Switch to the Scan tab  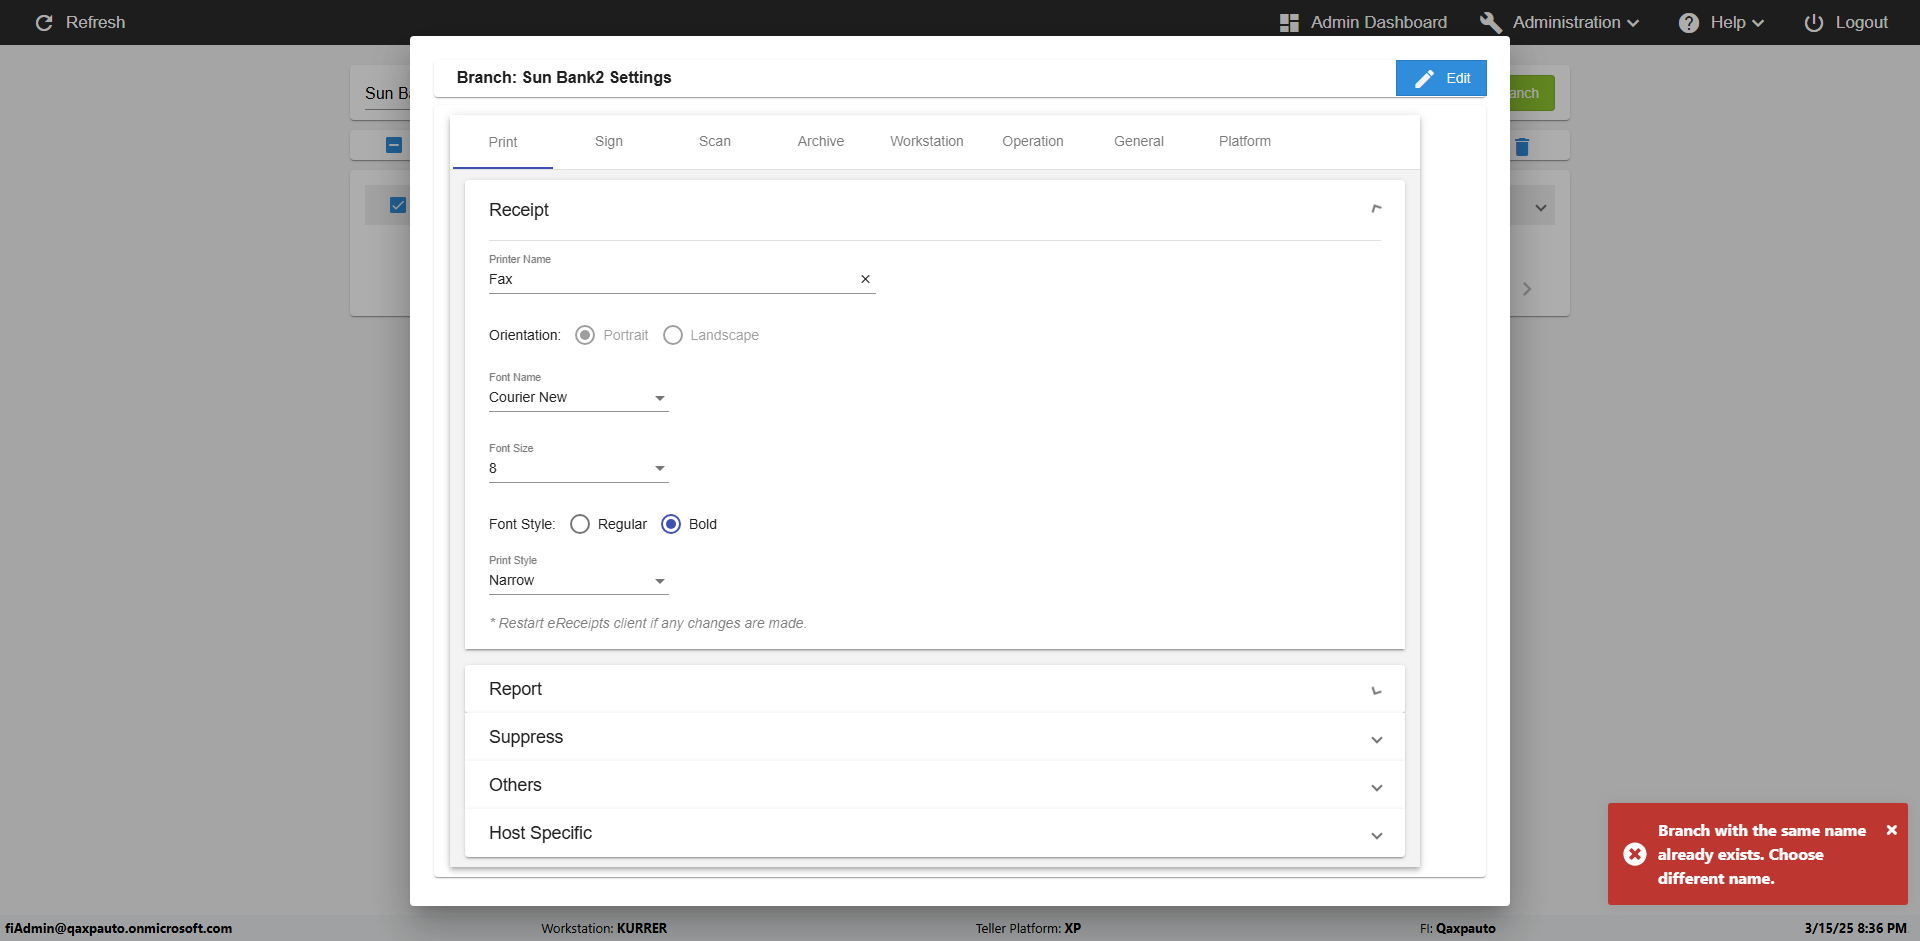pos(714,142)
